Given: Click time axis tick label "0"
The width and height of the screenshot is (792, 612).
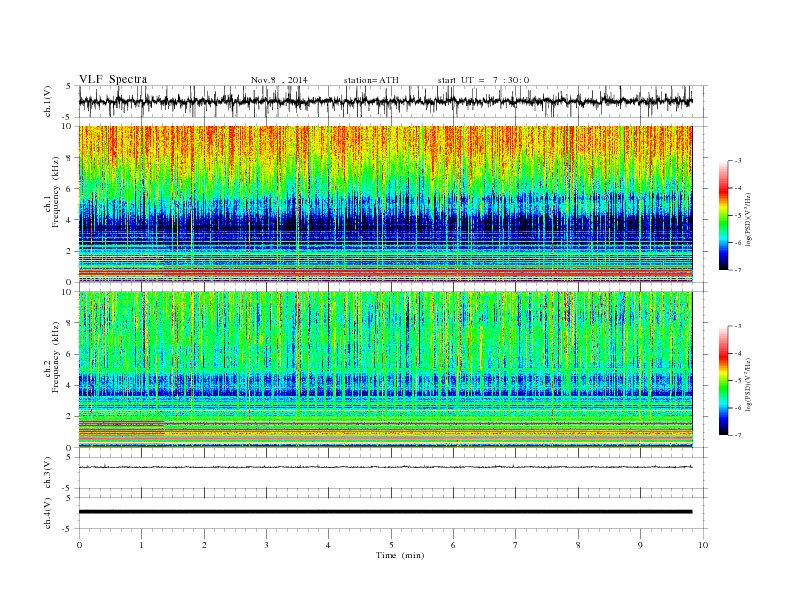Looking at the screenshot, I should click(79, 545).
